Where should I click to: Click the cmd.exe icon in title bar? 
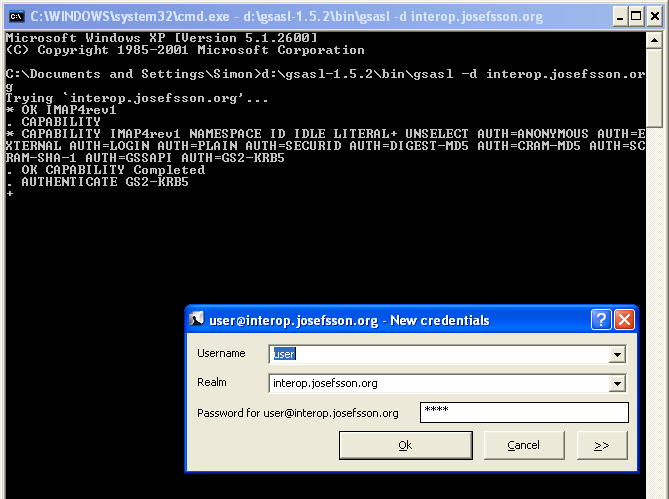[x=17, y=16]
